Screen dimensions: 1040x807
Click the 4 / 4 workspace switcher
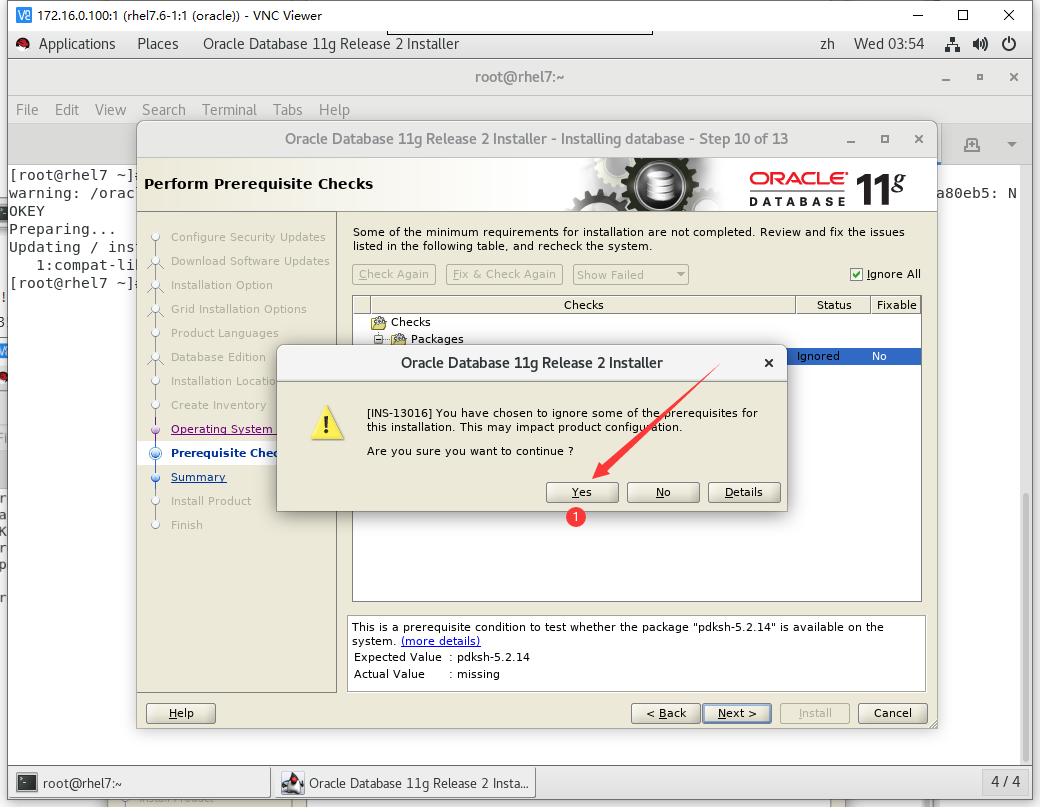1006,782
